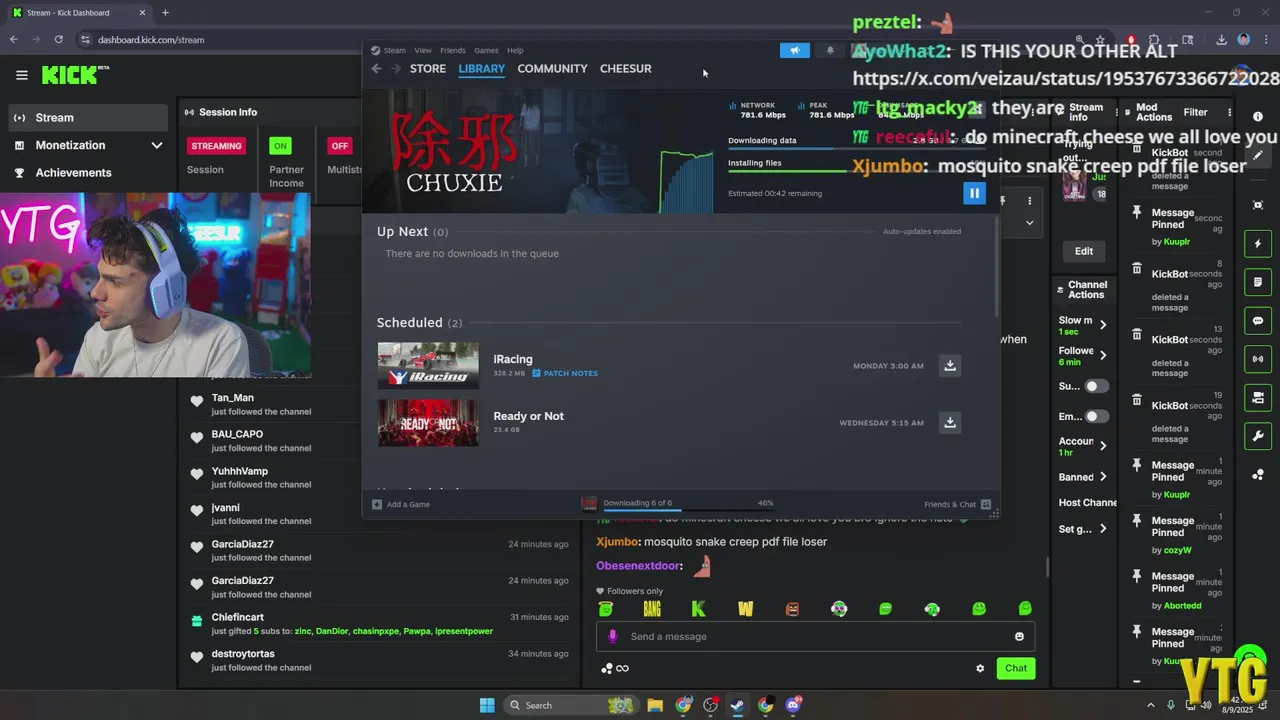Toggle the second switch in Channel Actions
This screenshot has height=720, width=1280.
[x=1097, y=416]
